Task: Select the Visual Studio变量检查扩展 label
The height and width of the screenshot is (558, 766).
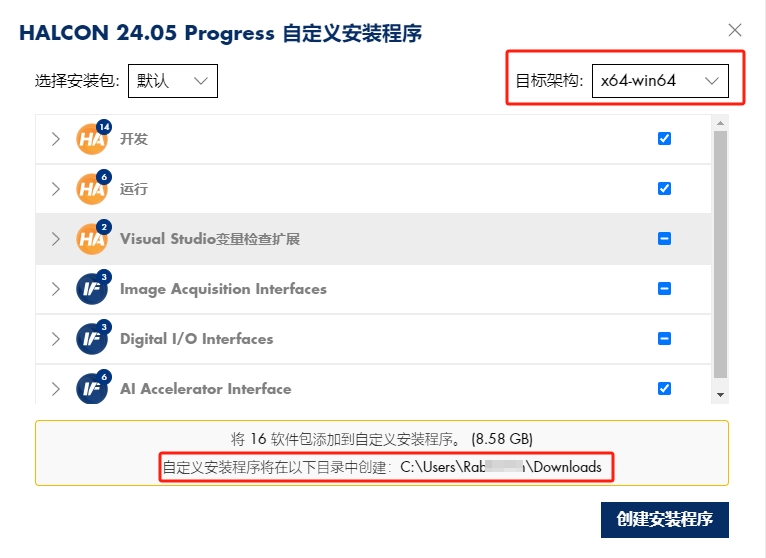Action: [x=210, y=239]
